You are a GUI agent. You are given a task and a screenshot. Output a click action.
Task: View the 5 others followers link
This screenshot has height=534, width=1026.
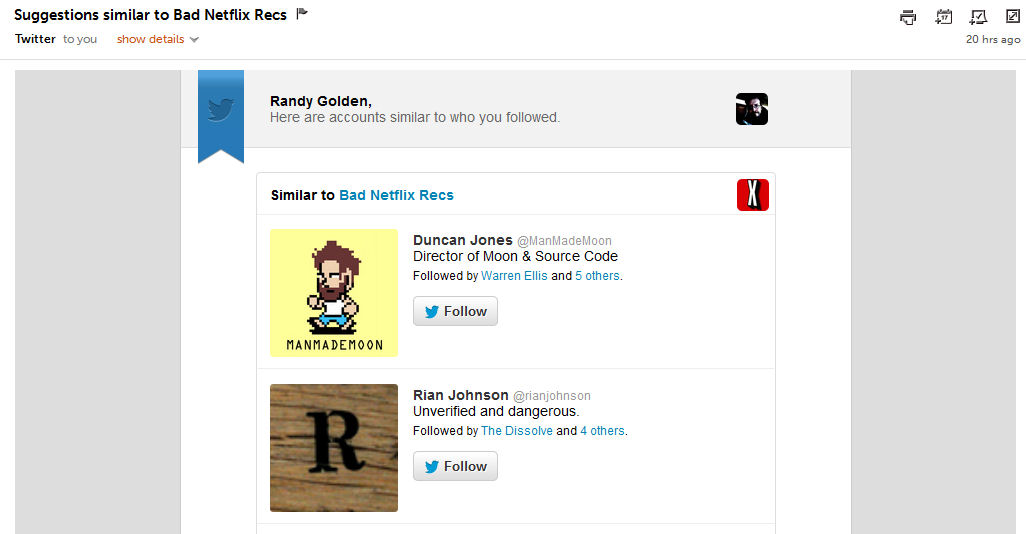coord(597,276)
